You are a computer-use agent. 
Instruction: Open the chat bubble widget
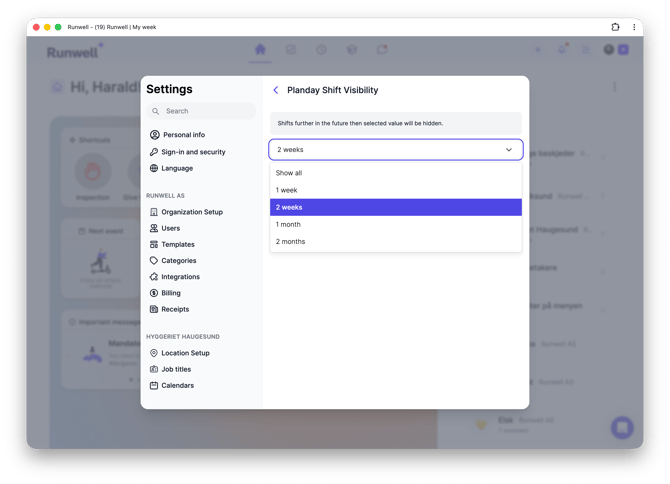[x=622, y=428]
